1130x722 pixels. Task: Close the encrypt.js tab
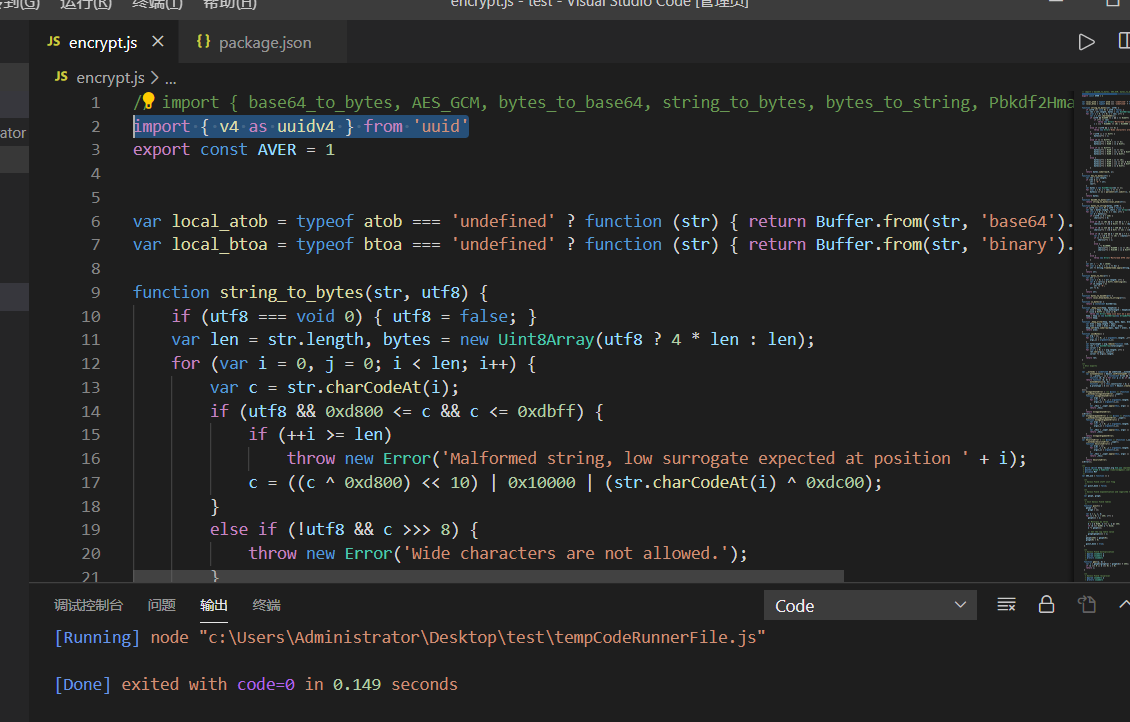tap(158, 42)
